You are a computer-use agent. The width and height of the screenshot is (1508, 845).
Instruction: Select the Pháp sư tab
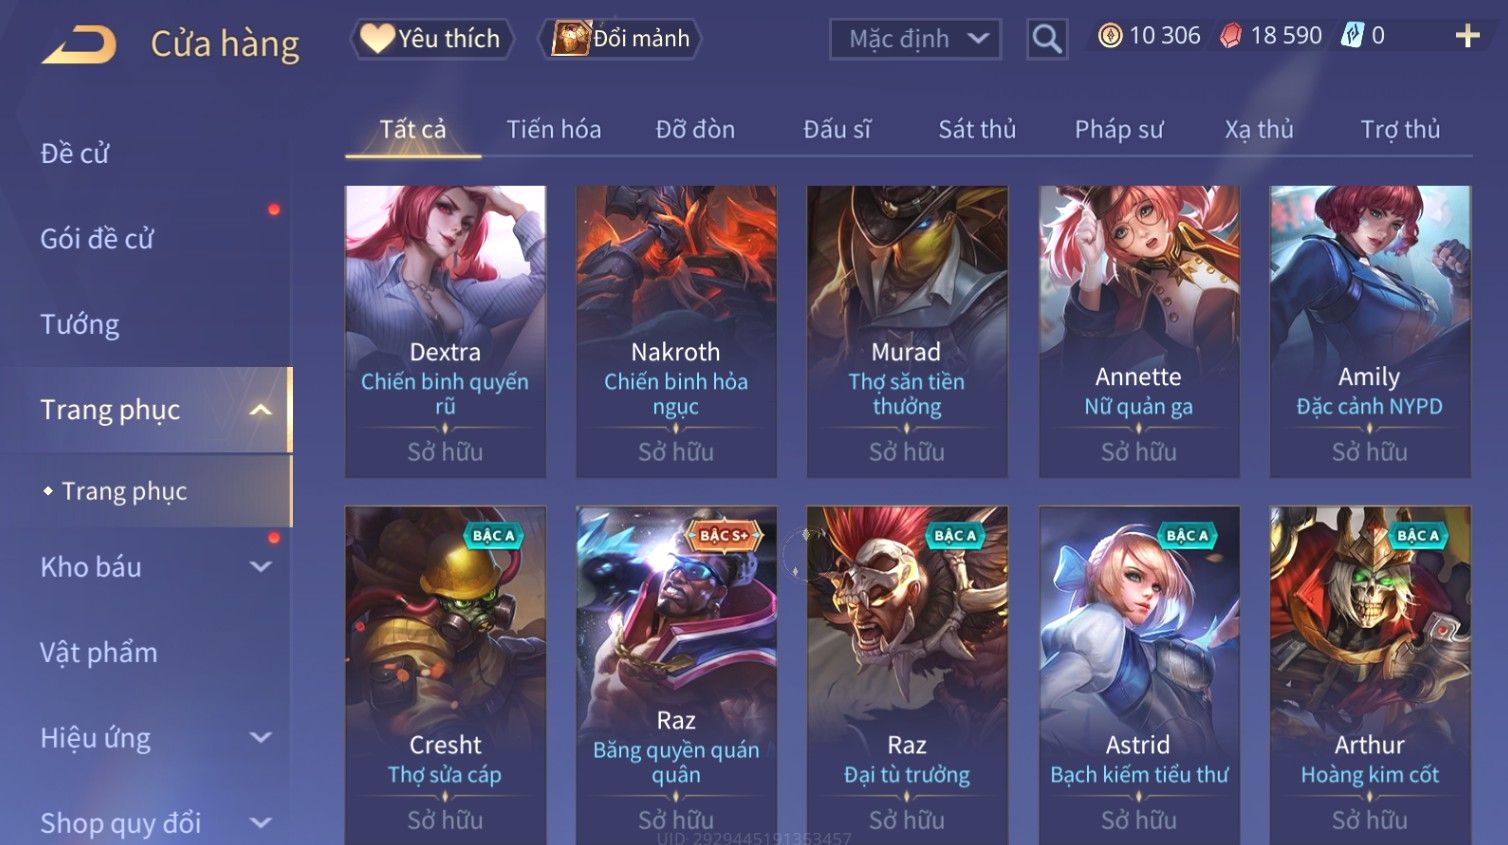pos(1119,130)
